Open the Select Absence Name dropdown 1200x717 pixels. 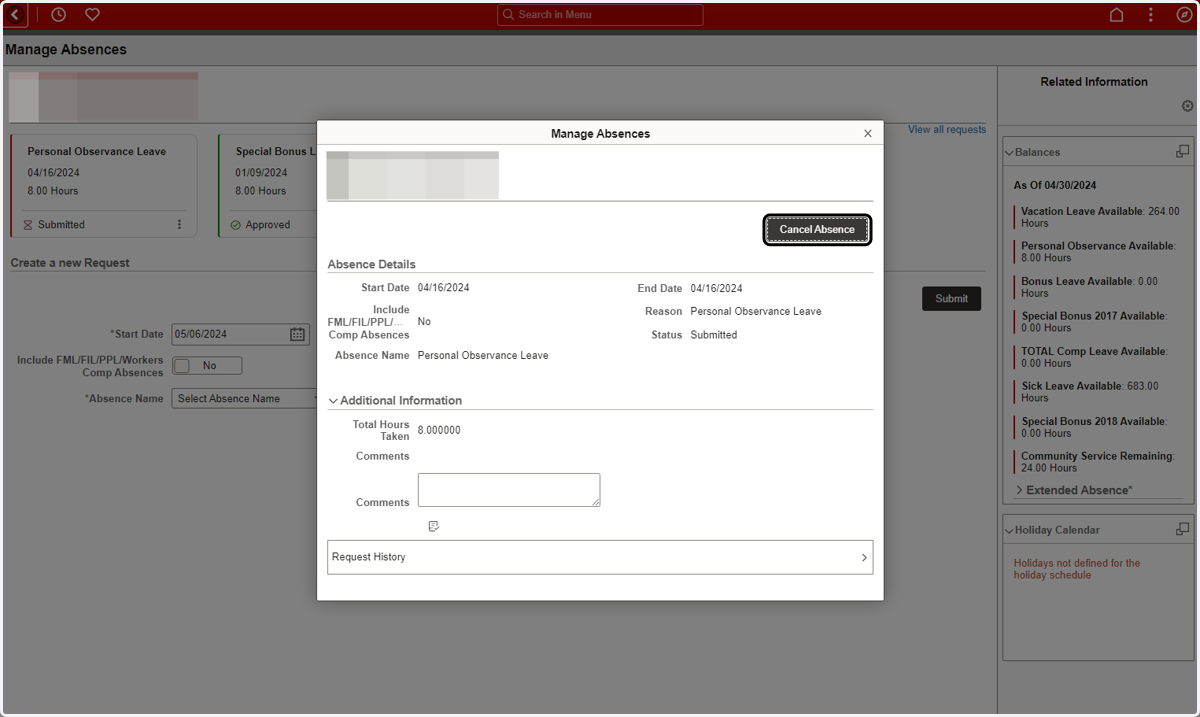[245, 398]
